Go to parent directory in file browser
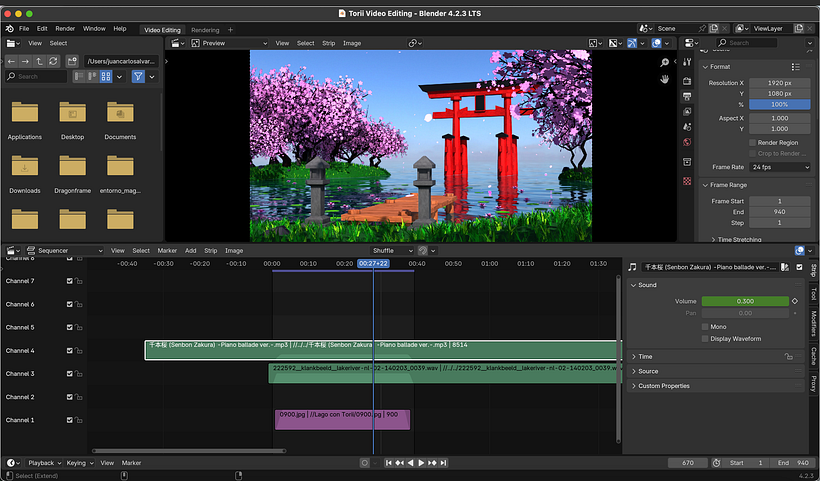Image resolution: width=820 pixels, height=481 pixels. pyautogui.click(x=39, y=61)
